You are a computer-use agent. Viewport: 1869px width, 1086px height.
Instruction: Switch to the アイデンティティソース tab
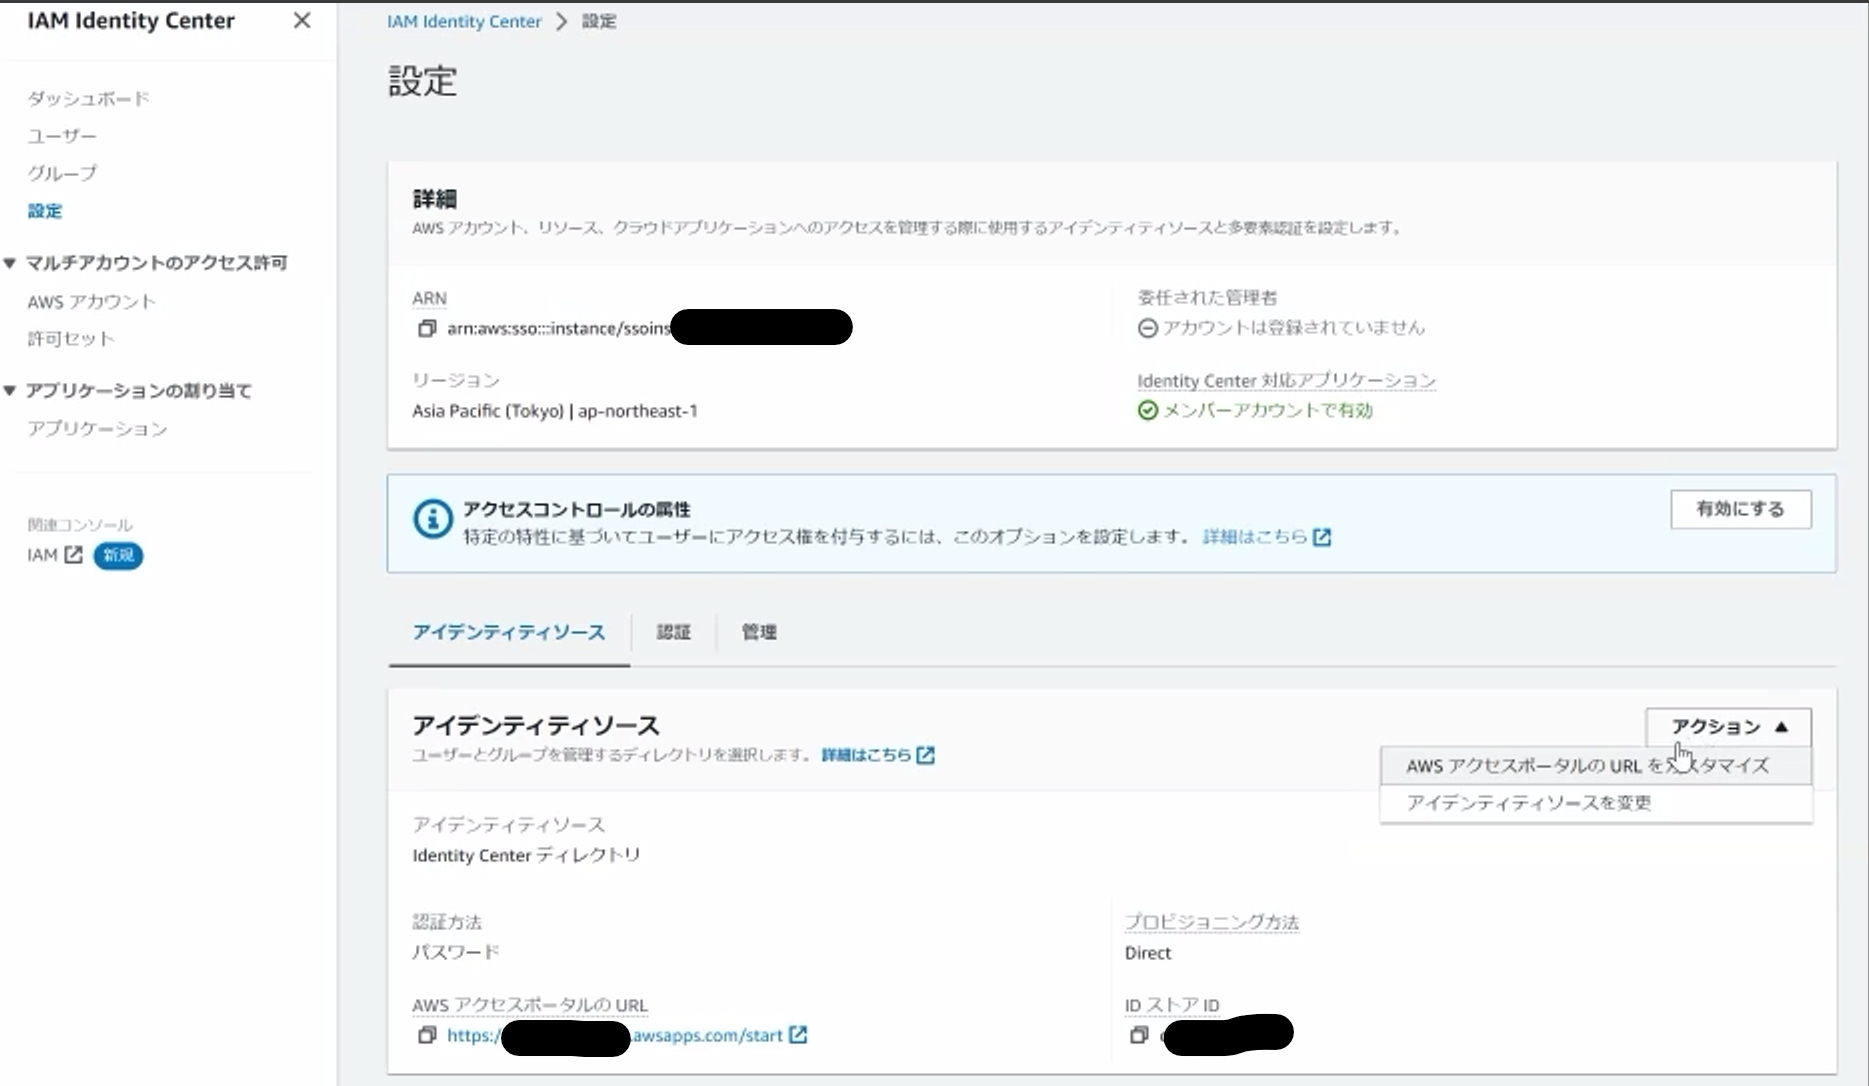(x=509, y=632)
